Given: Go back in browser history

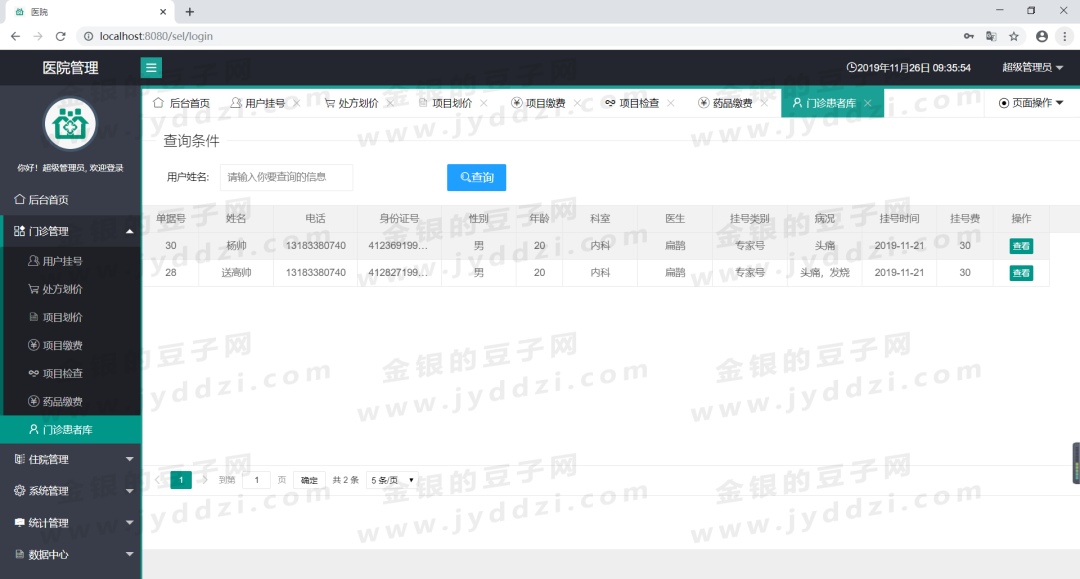Looking at the screenshot, I should tap(15, 36).
